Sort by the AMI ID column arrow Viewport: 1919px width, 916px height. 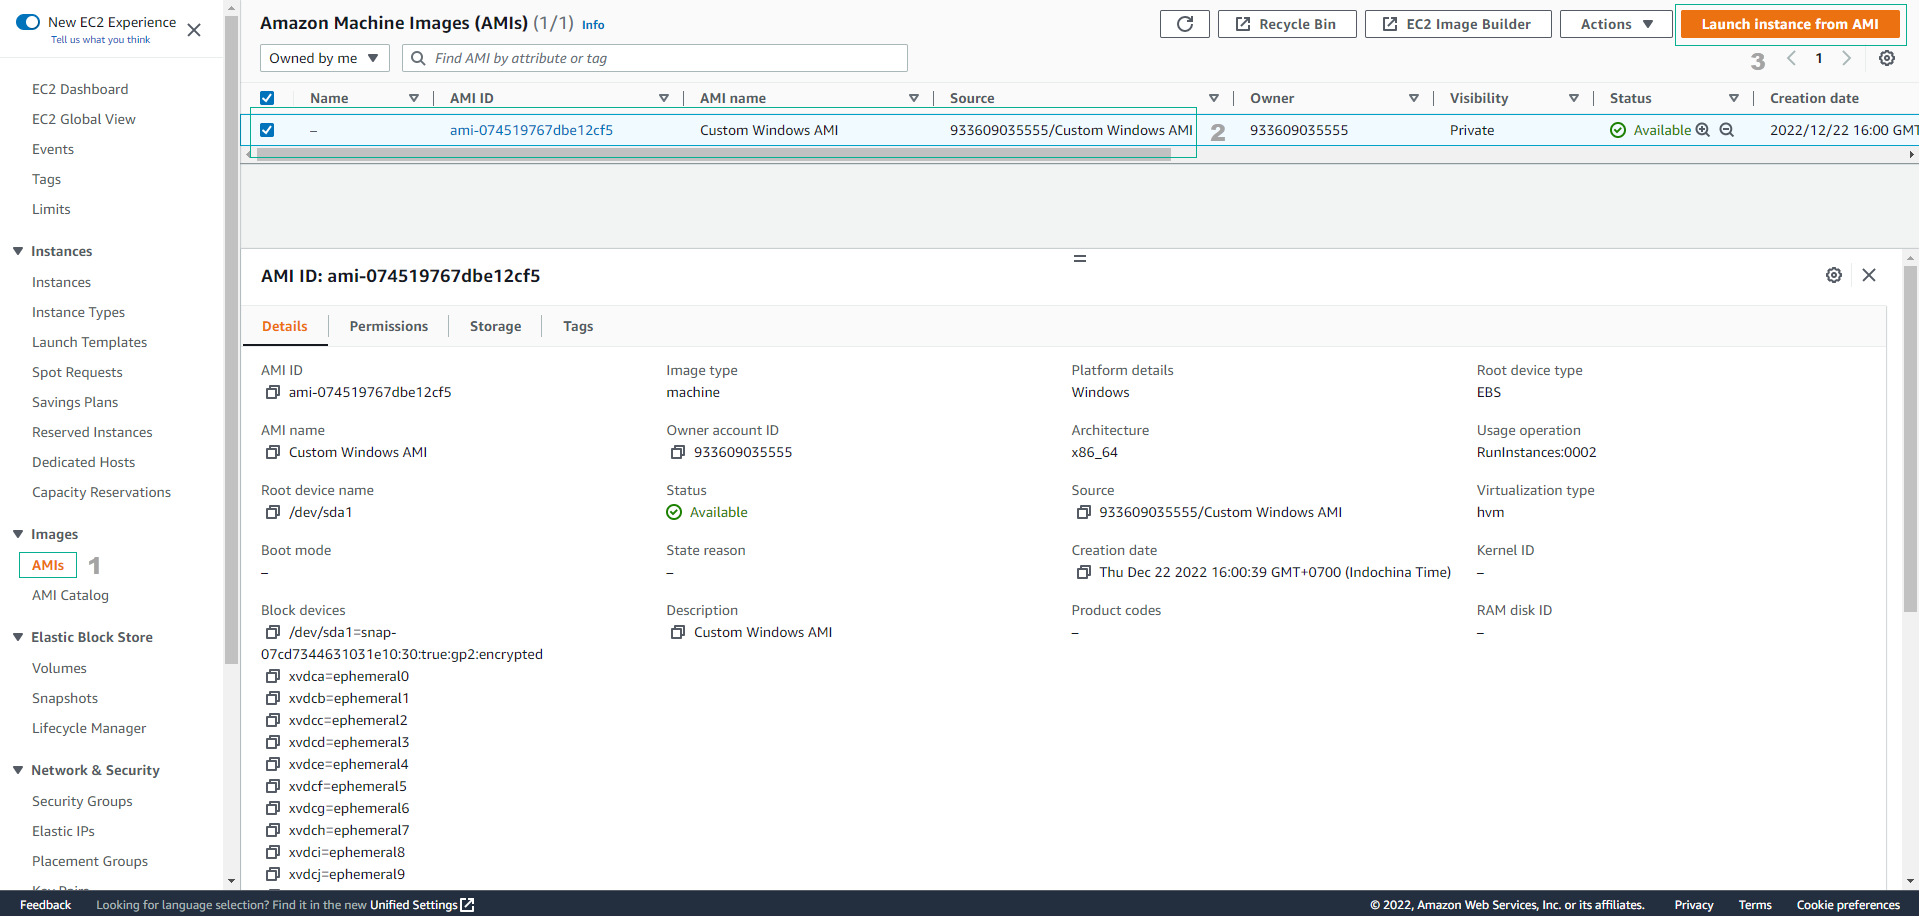click(664, 98)
